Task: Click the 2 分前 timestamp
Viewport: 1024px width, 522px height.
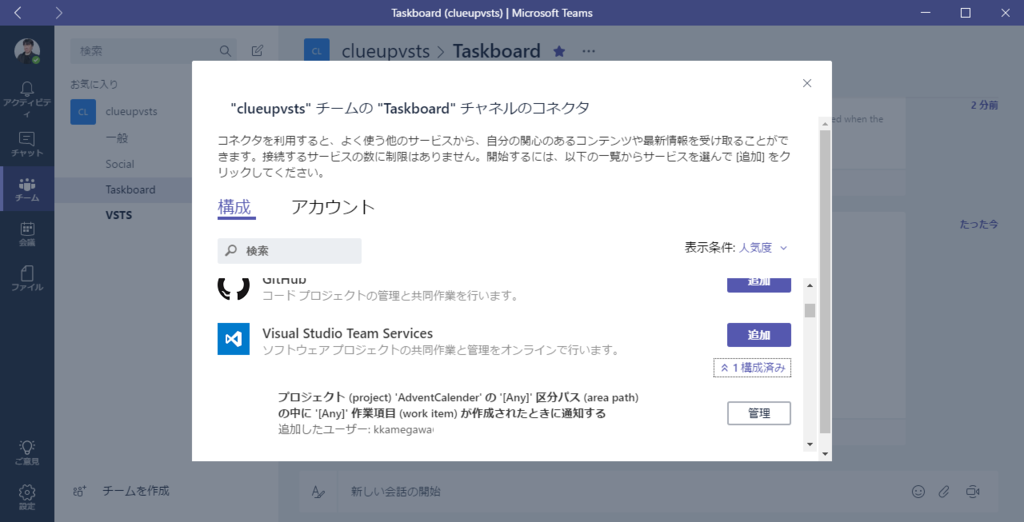Action: (984, 105)
